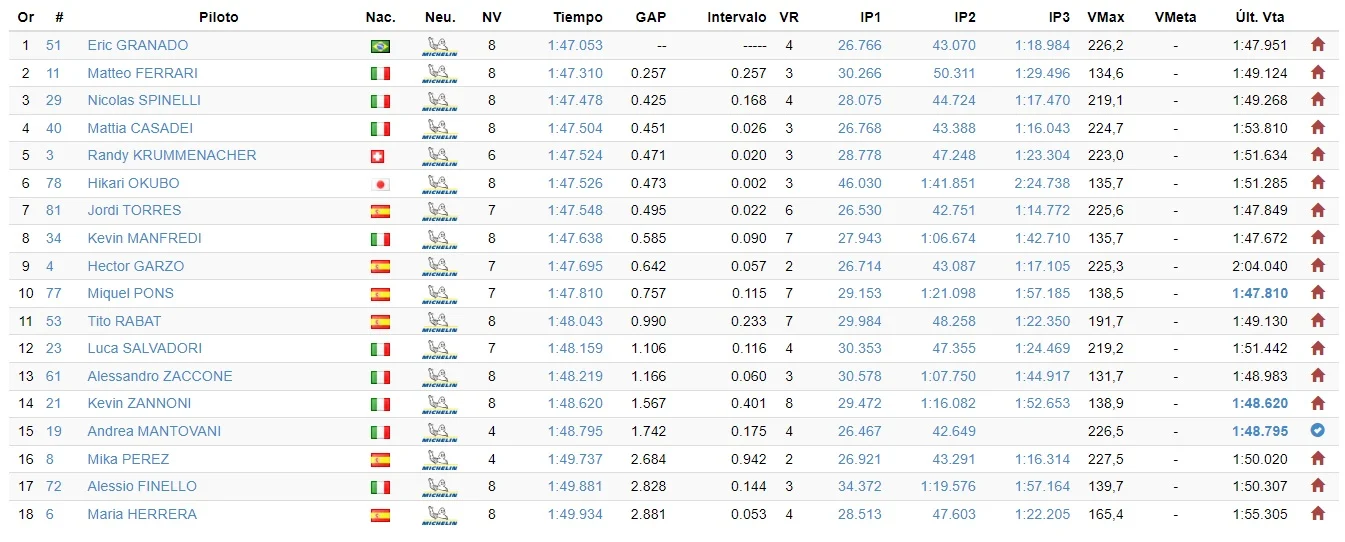
Task: Click IP1 value 26.530 in TORRES's row
Action: click(860, 210)
